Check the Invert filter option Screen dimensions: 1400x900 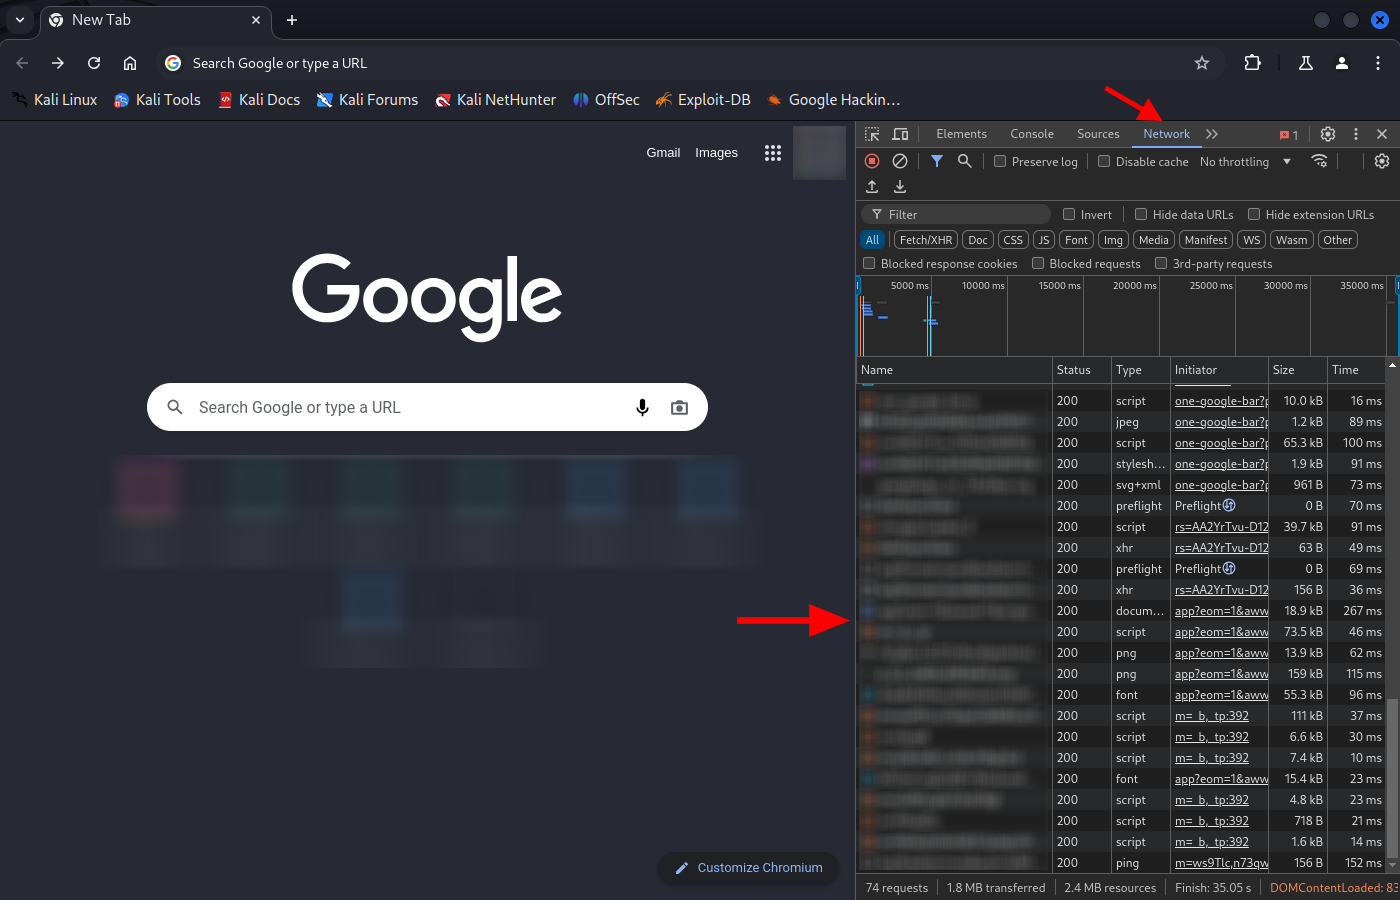(1069, 214)
